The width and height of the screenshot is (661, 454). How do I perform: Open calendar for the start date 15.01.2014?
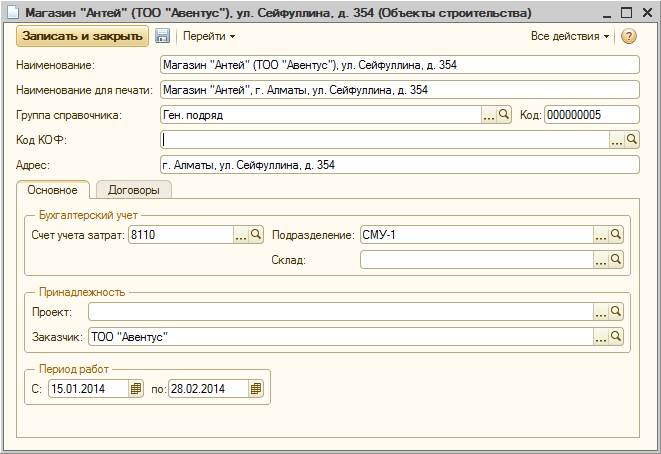click(136, 388)
